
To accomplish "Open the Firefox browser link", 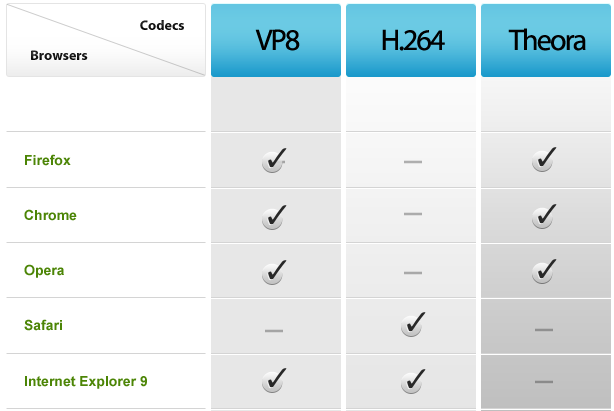I will pos(47,160).
